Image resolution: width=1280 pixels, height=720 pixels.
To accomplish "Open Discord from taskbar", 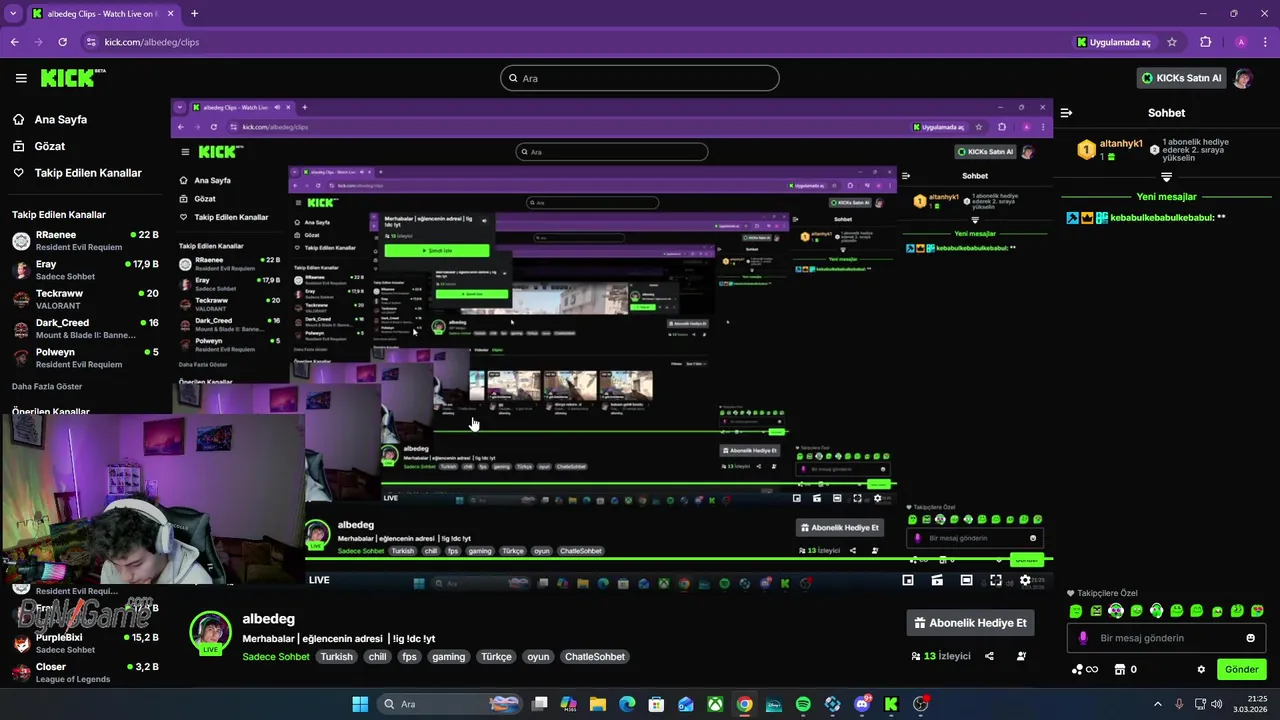I will 862,704.
